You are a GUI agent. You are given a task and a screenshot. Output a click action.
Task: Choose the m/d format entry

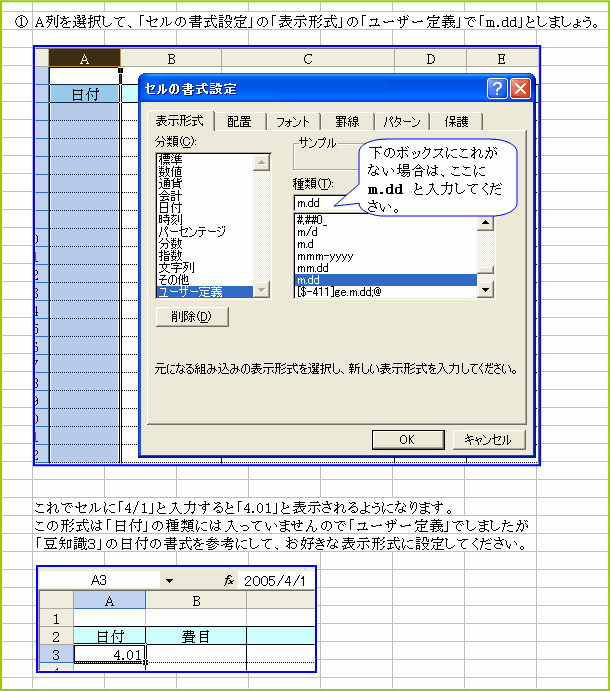coord(386,232)
